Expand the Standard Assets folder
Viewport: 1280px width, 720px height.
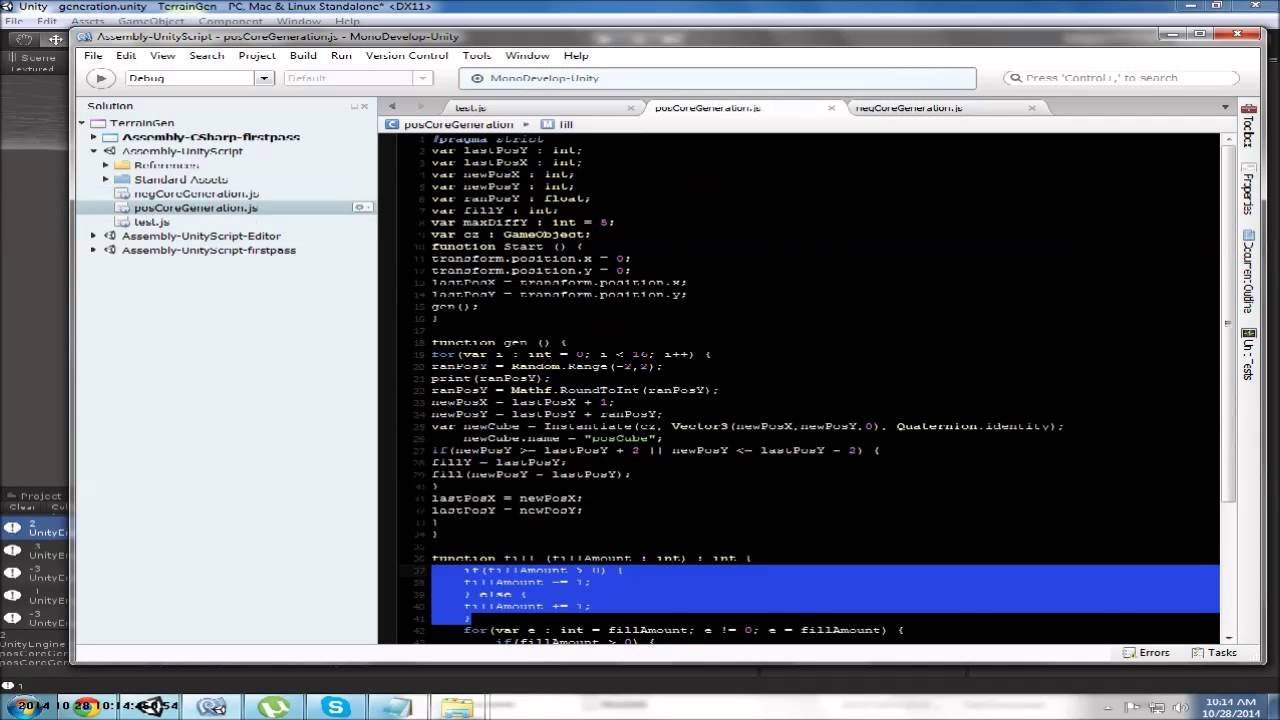tap(105, 179)
